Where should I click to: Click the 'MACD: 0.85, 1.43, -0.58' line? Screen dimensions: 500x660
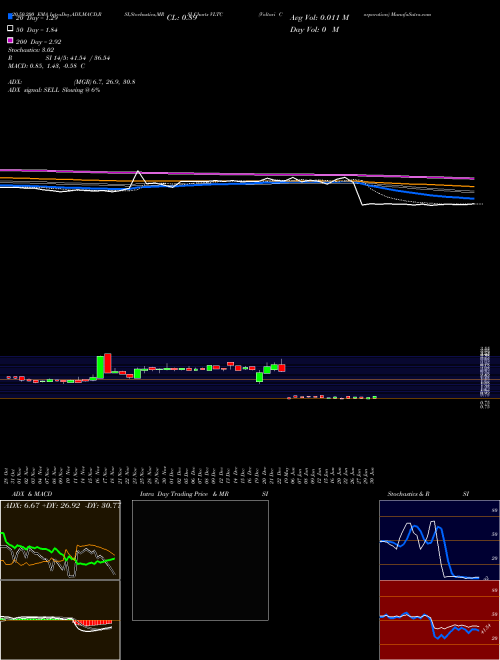tap(46, 66)
